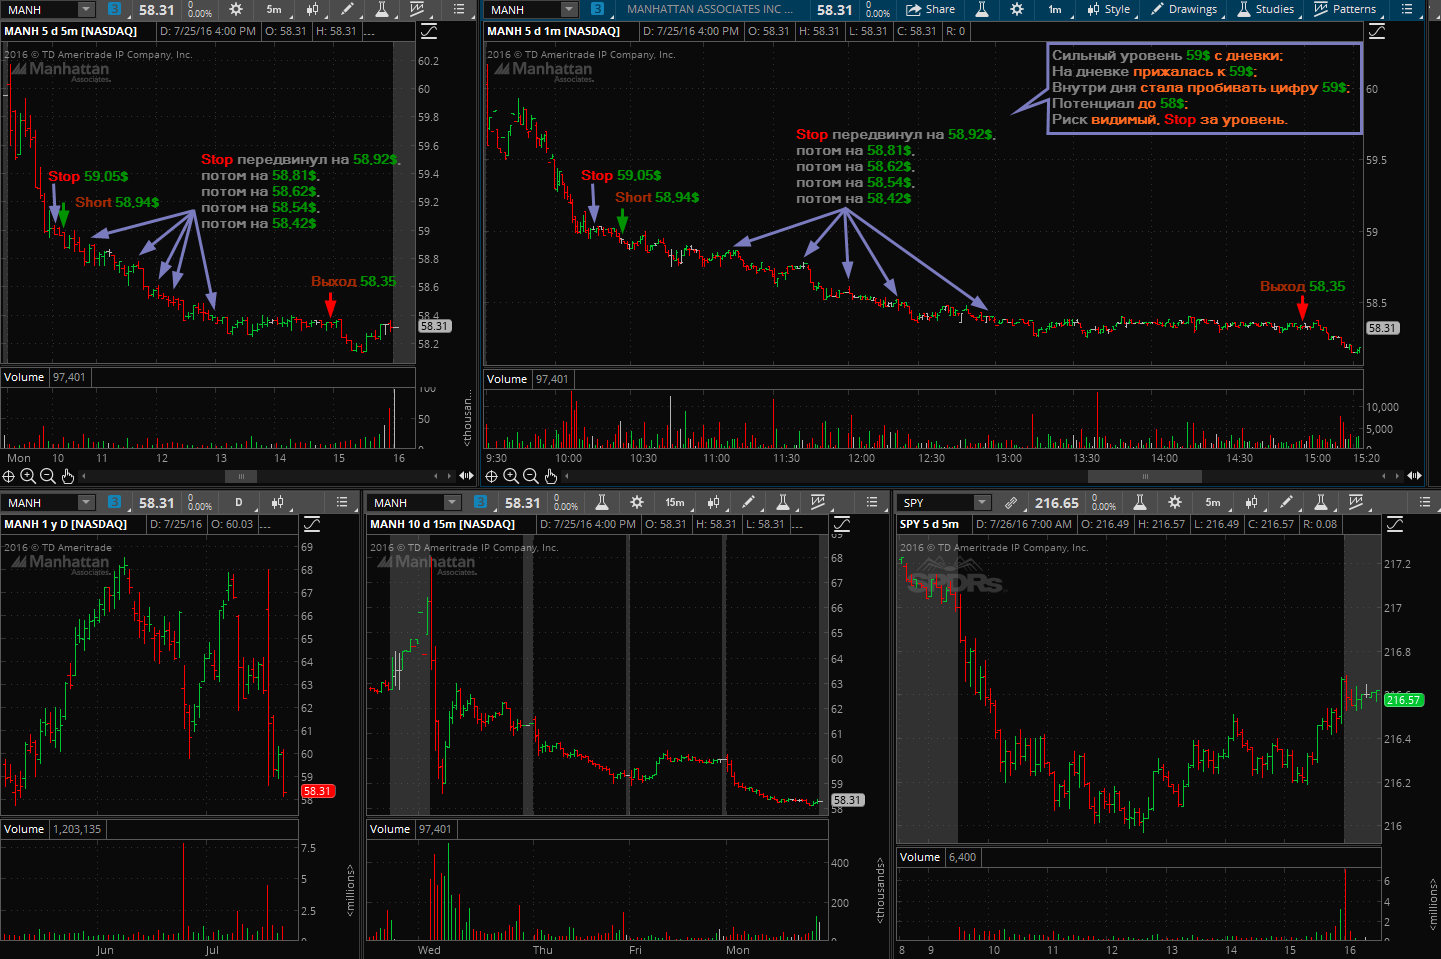Toggle expand arrows at right of top-left scrollbar
Viewport: 1441px width, 959px height.
(x=466, y=476)
